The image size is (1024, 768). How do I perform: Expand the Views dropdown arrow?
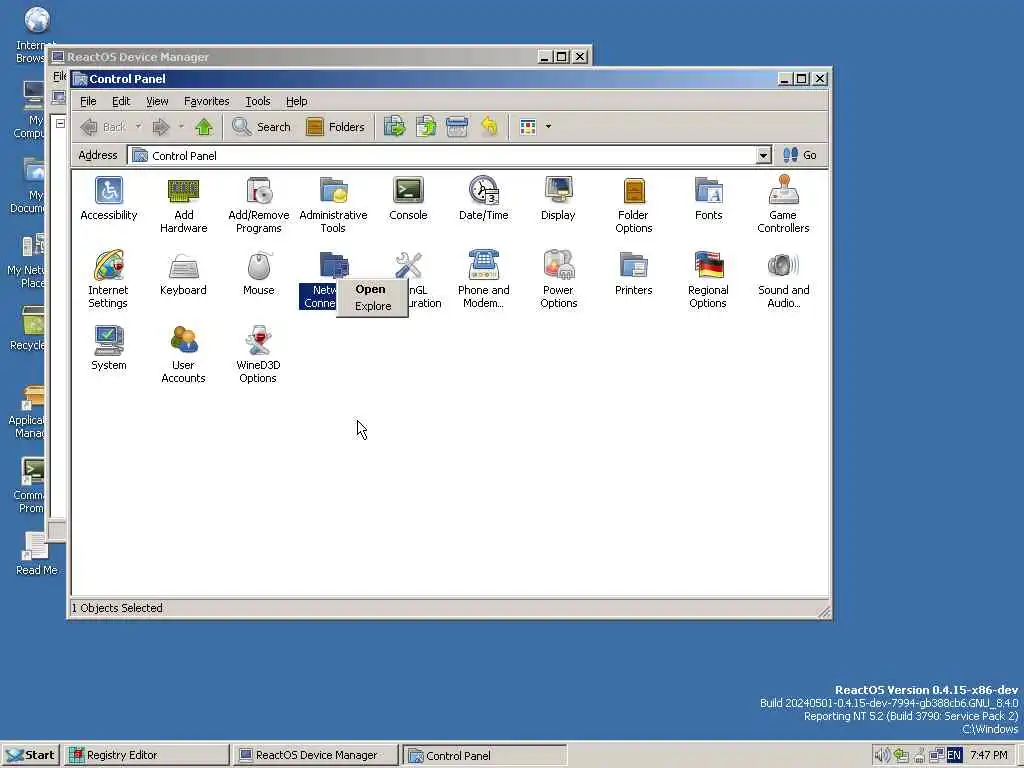click(x=548, y=127)
